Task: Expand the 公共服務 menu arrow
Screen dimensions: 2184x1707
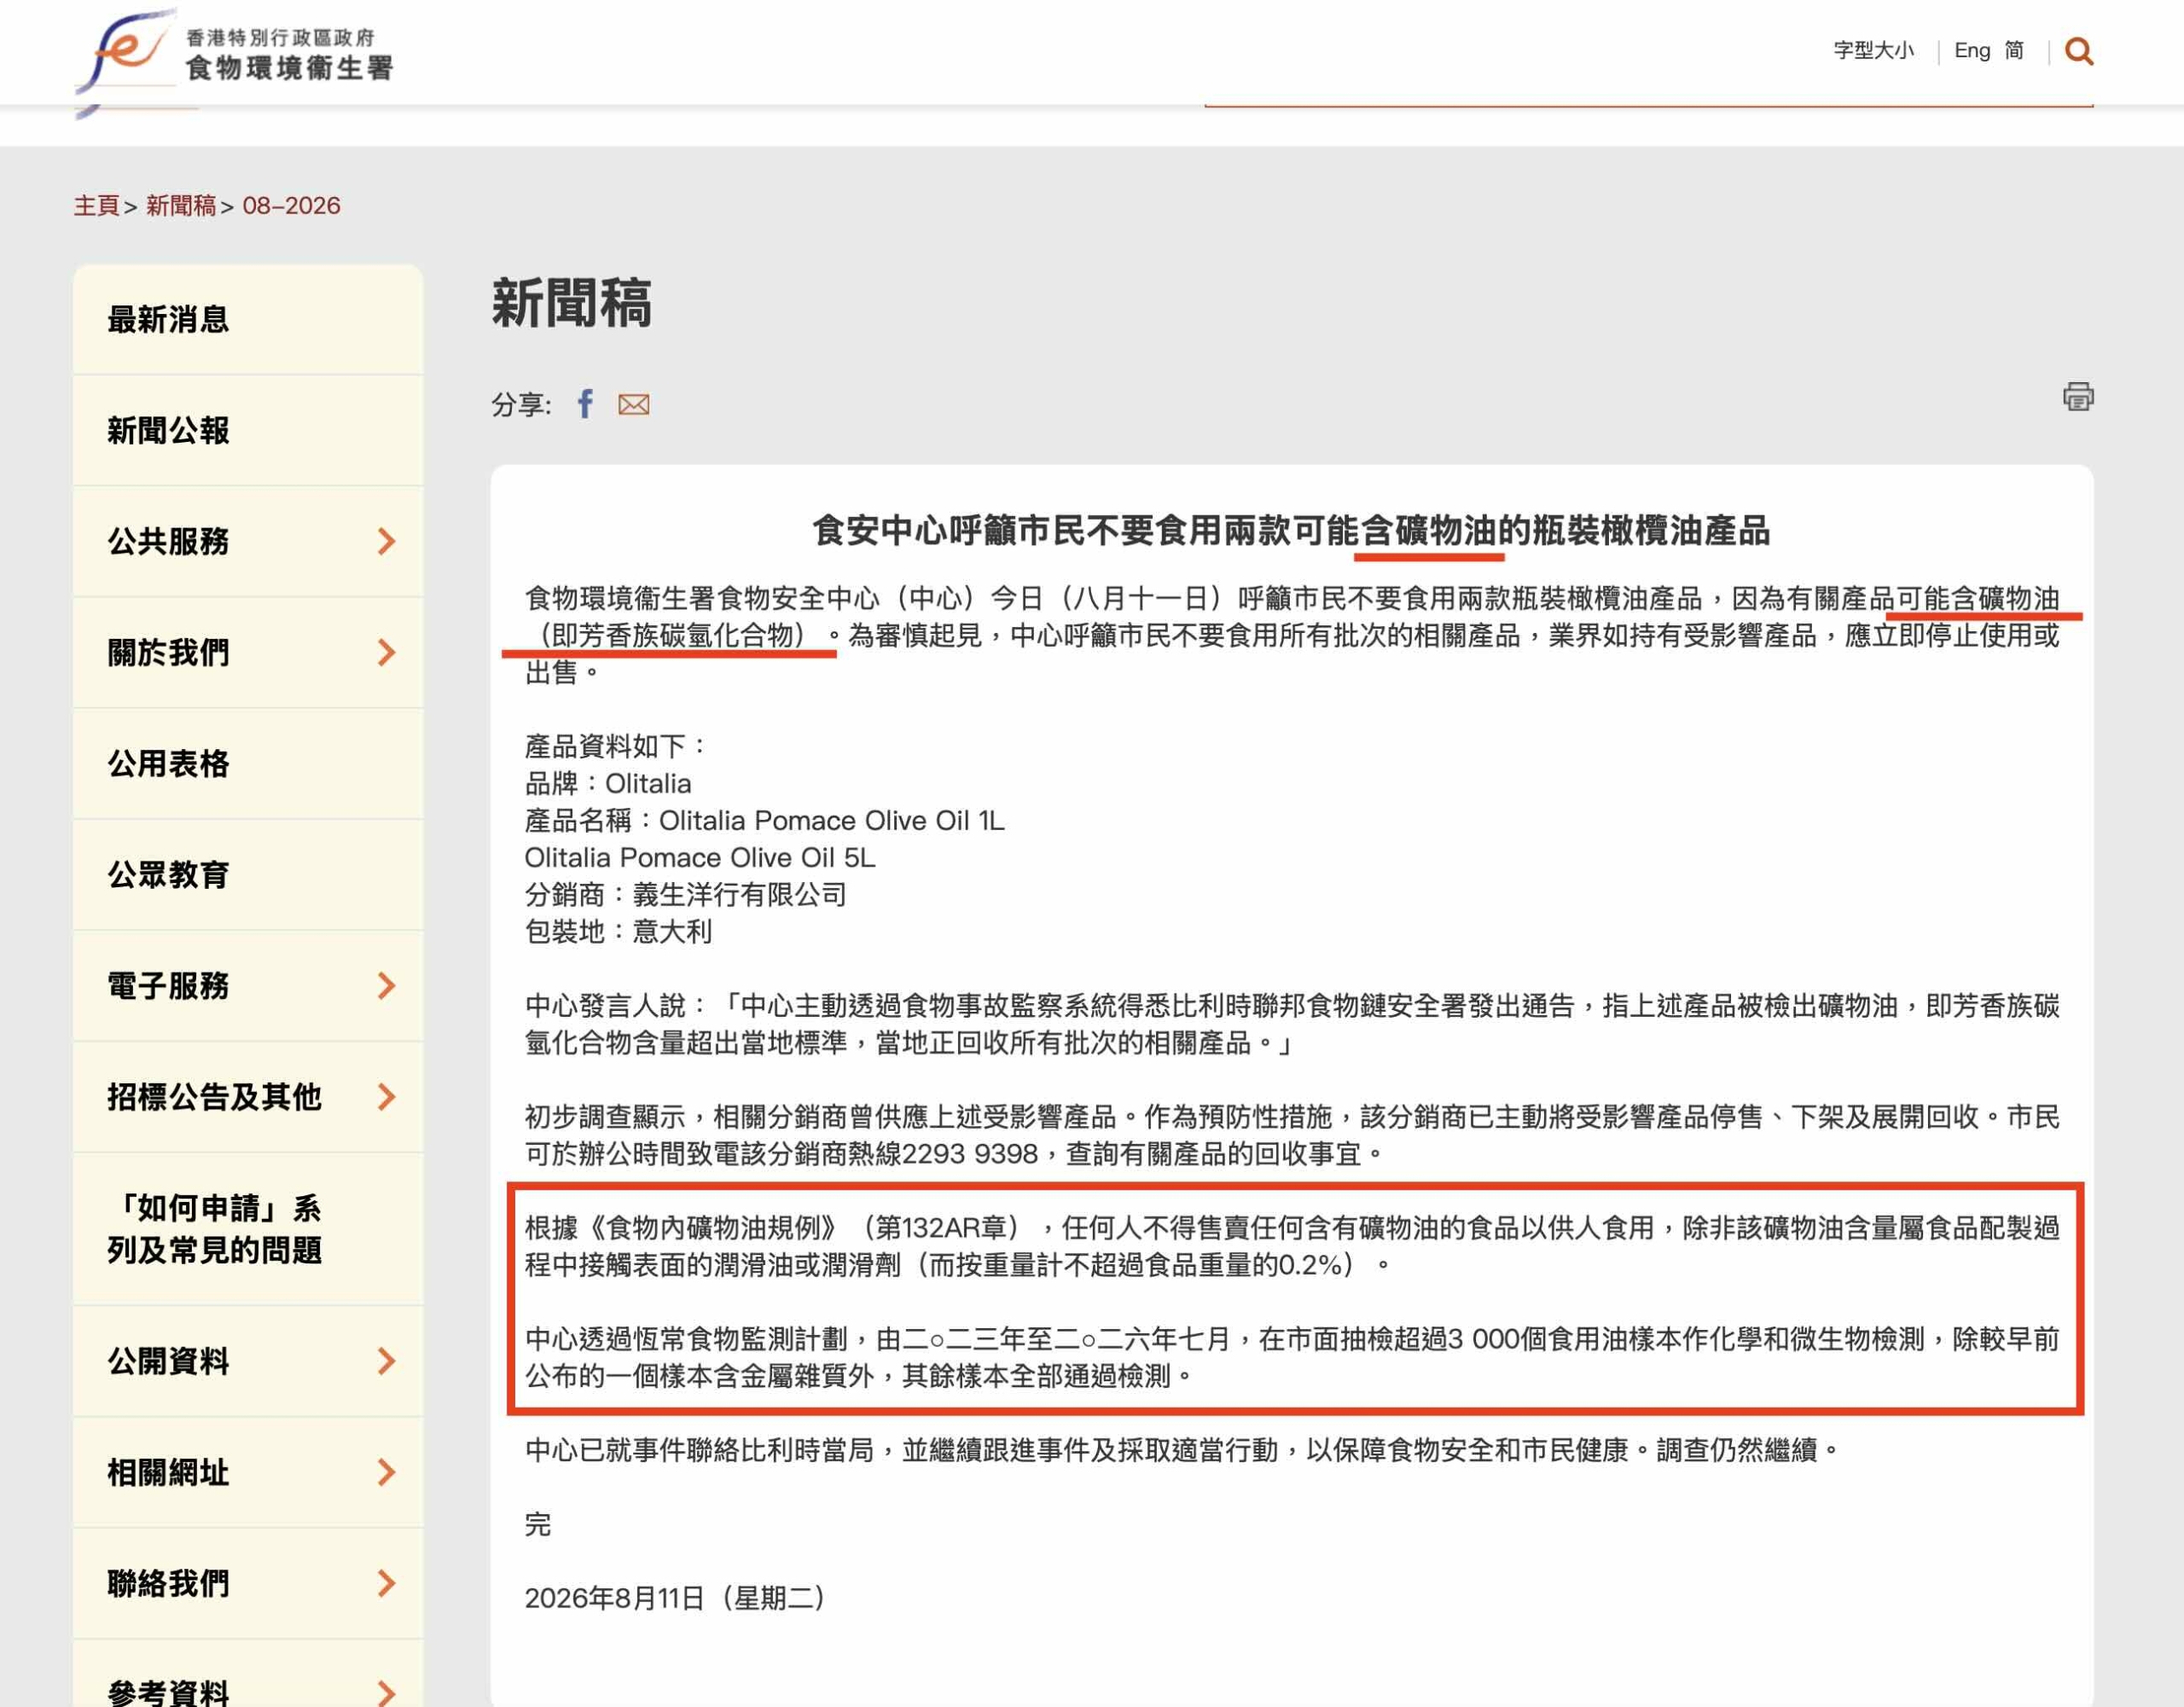Action: coord(386,541)
